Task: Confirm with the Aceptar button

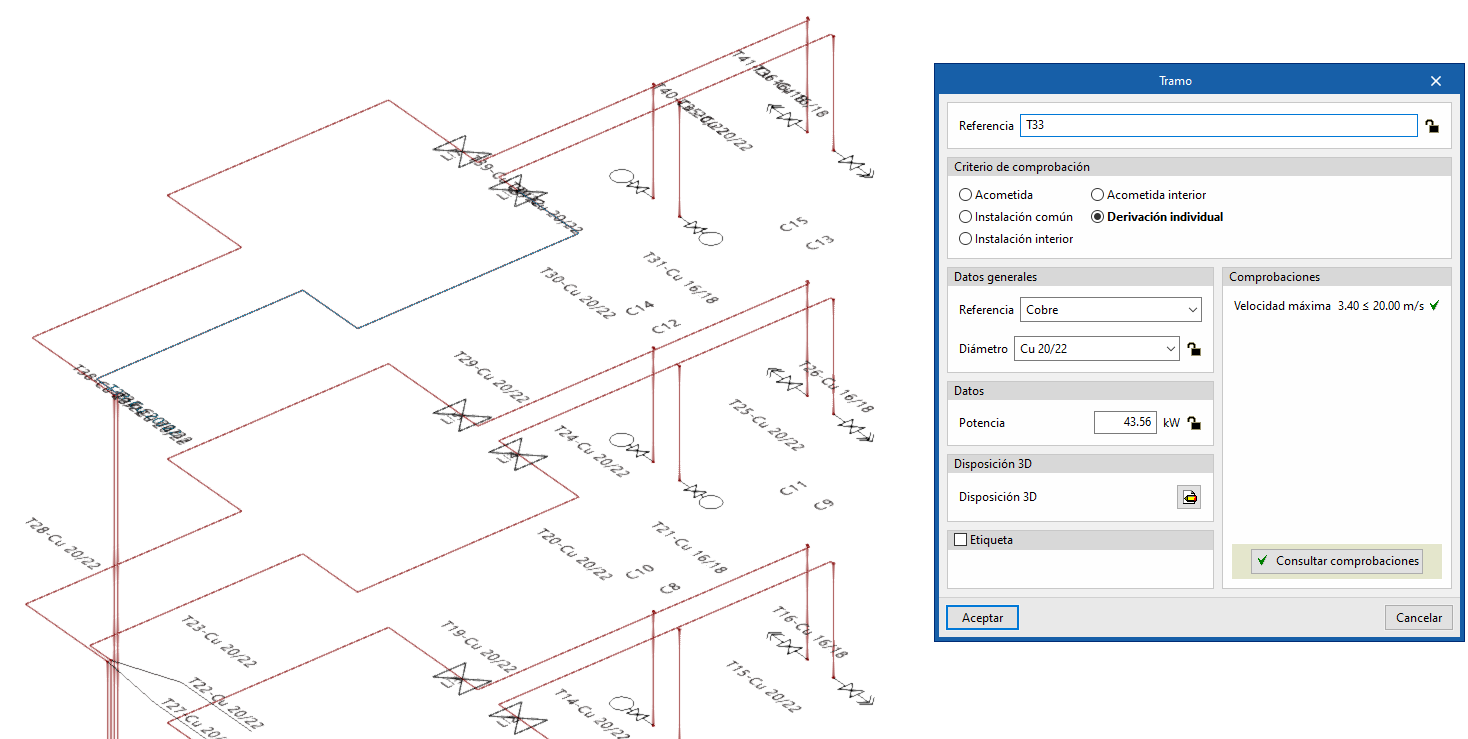Action: coord(982,618)
